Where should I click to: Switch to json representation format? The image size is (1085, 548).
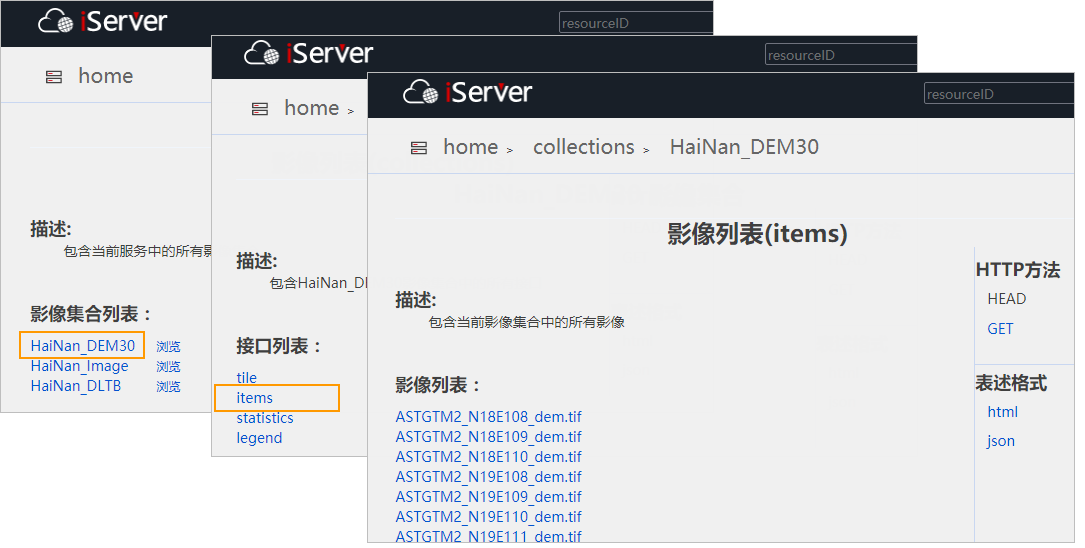[1001, 441]
